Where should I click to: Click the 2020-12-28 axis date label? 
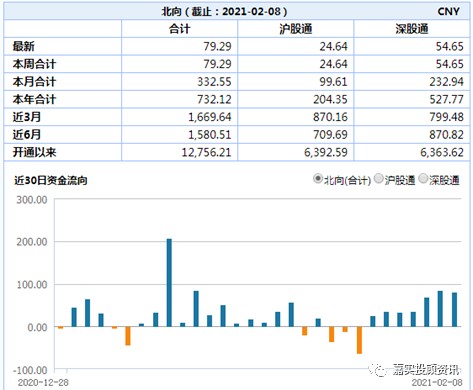coord(43,382)
